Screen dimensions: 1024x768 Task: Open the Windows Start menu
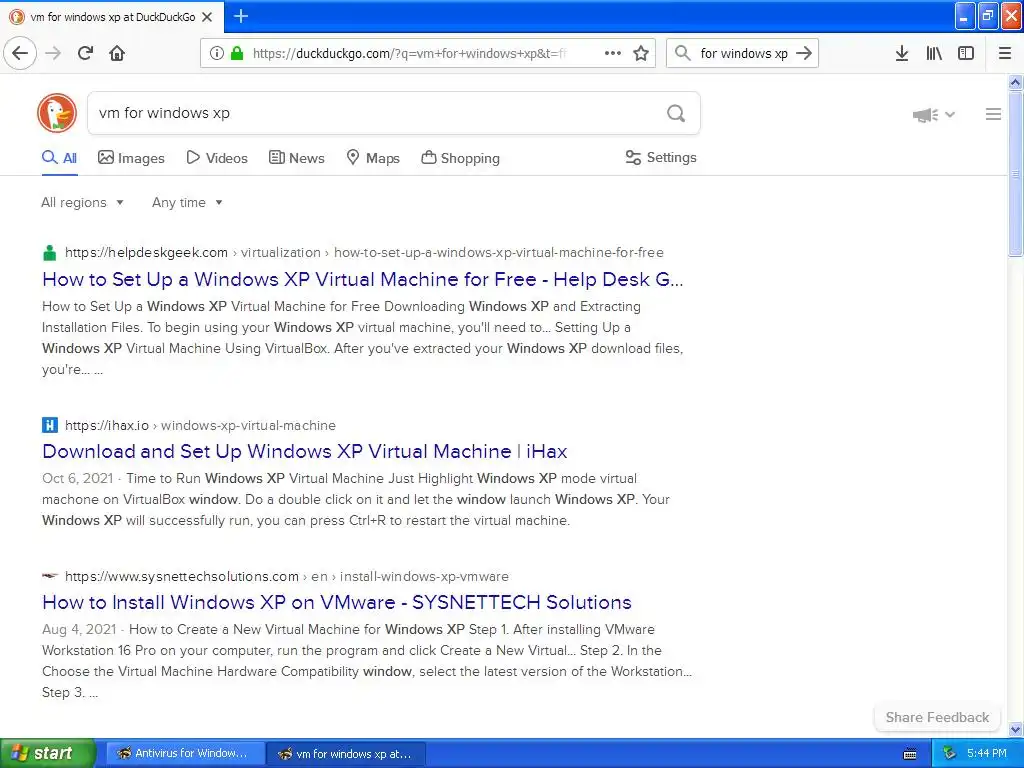[48, 753]
